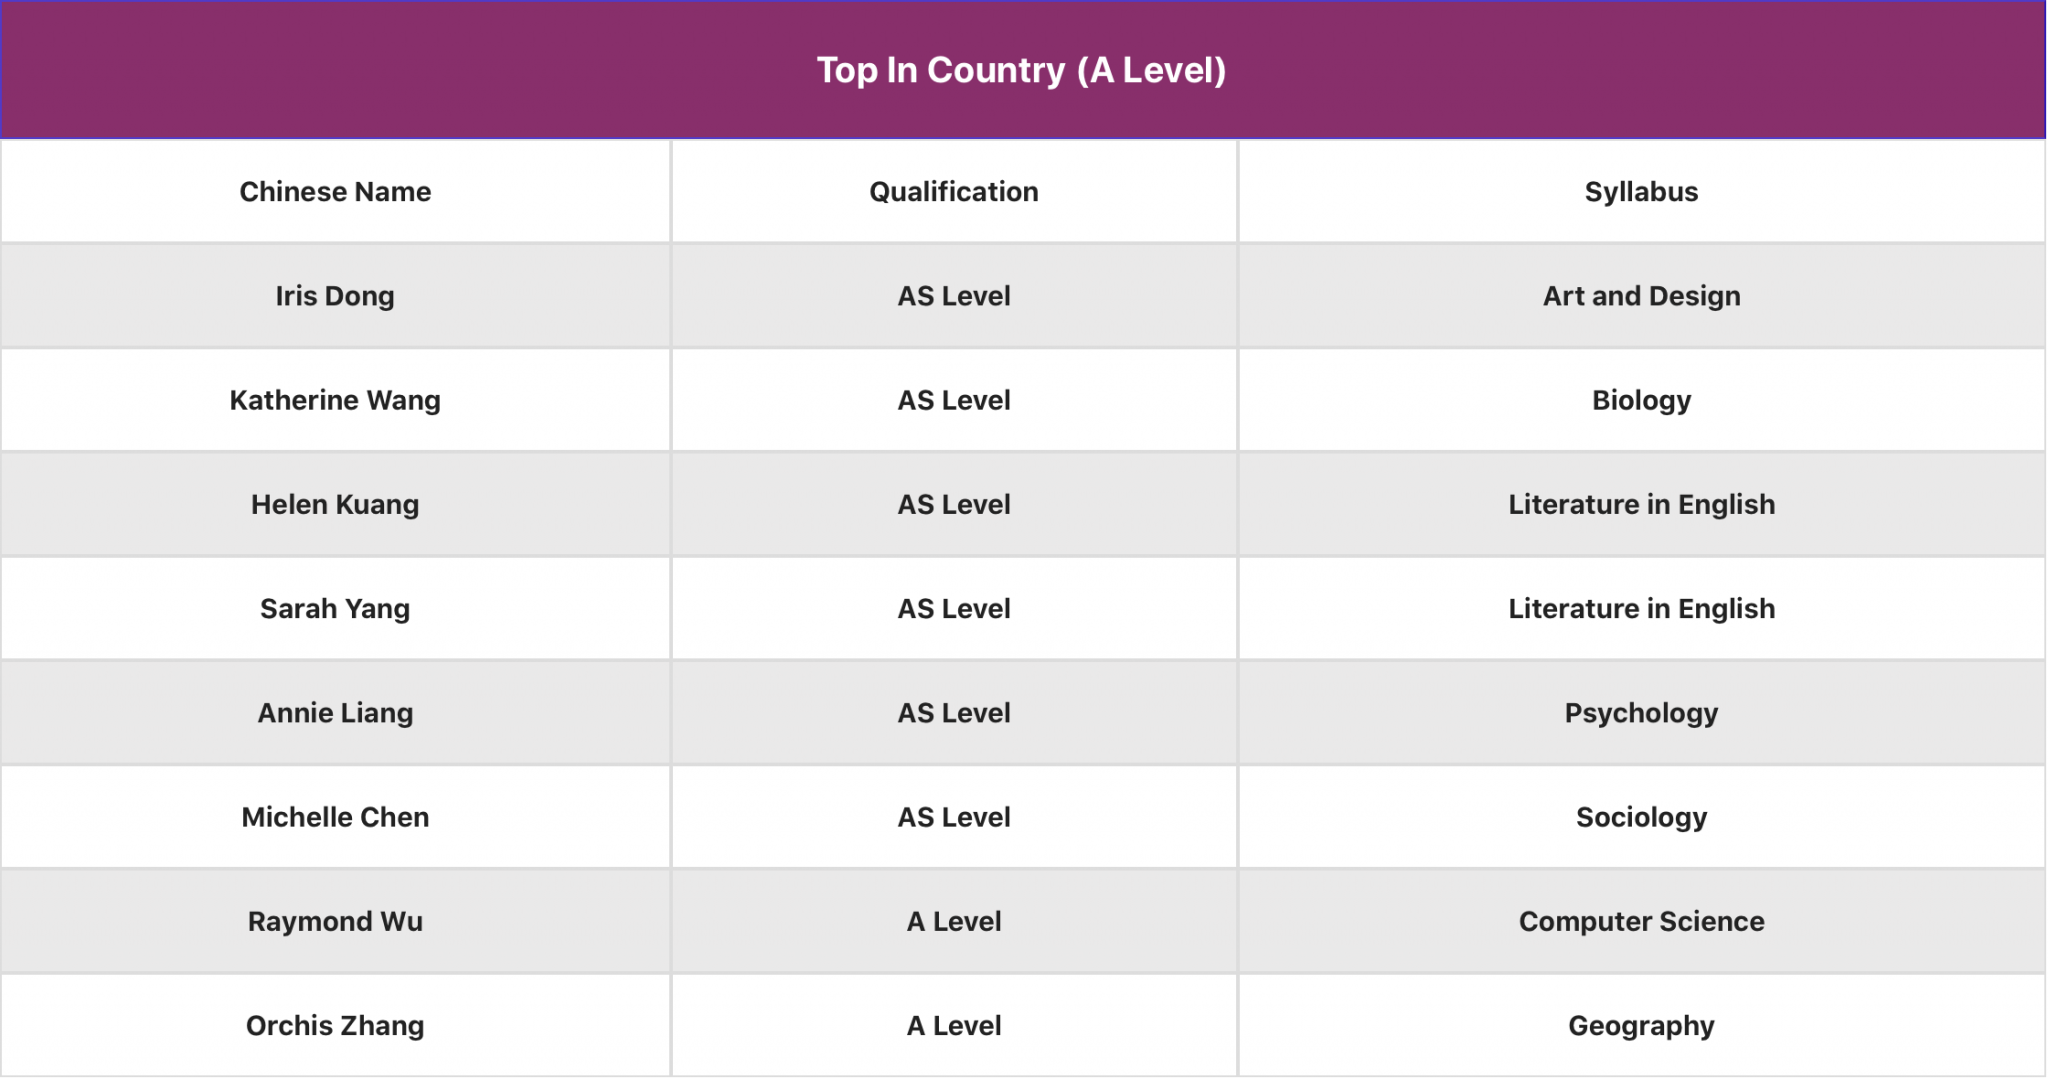This screenshot has width=2048, height=1079.
Task: Click the Raymond Wu name cell
Action: pyautogui.click(x=335, y=922)
